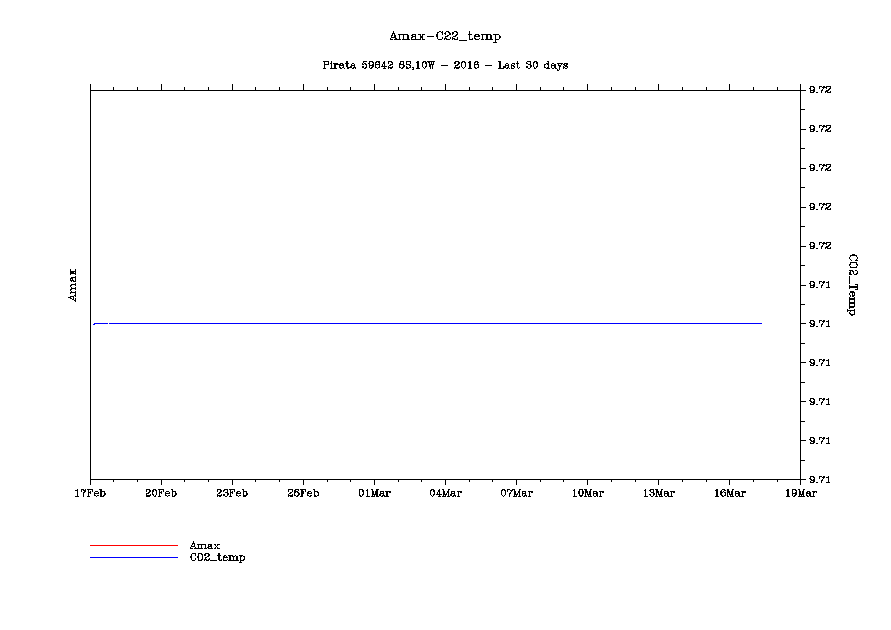Select the right axis label CO2_Temp
Image resolution: width=891 pixels, height=630 pixels.
pos(852,284)
